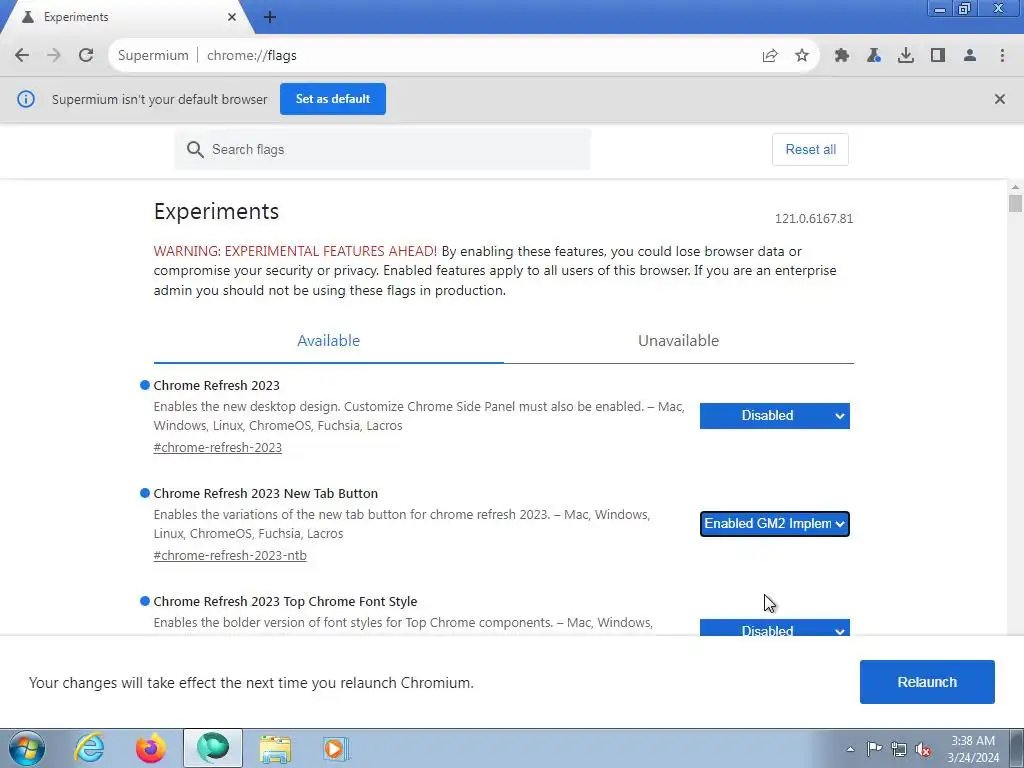Open the taskbar clock showing 3:38 AM
This screenshot has height=768, width=1024.
[973, 748]
